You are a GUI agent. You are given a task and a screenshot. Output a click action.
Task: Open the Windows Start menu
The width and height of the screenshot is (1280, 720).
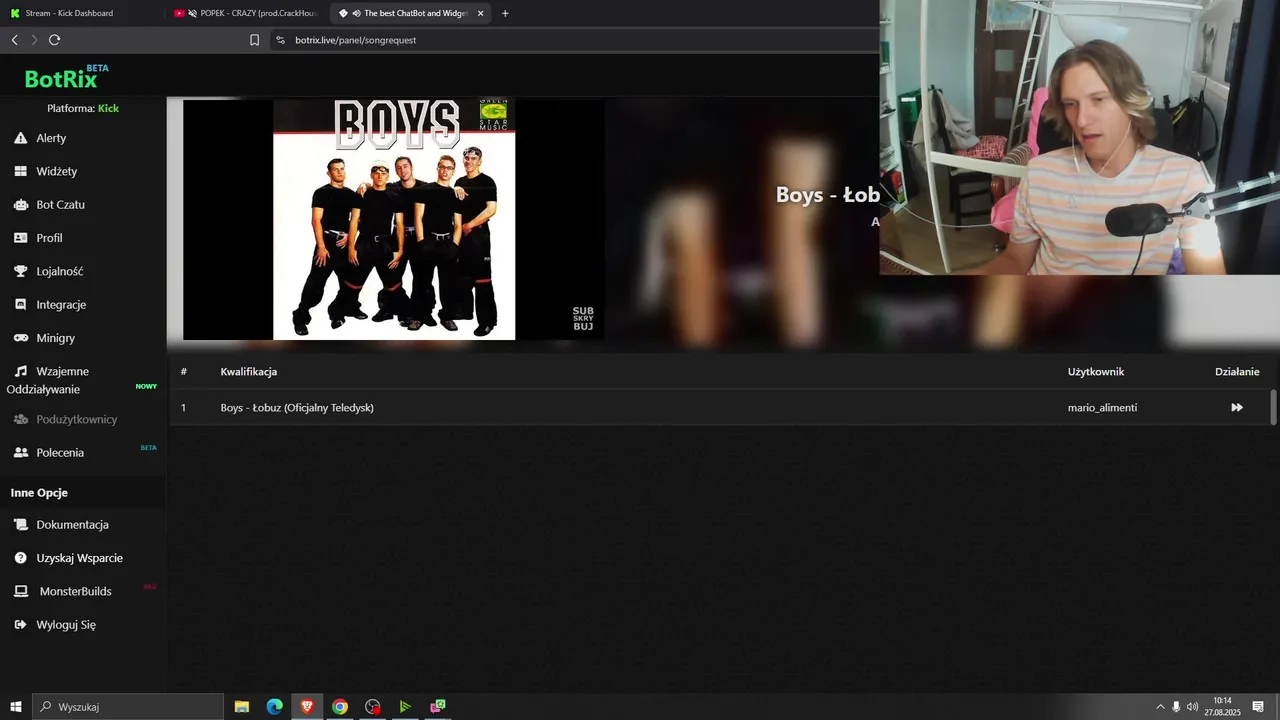15,707
